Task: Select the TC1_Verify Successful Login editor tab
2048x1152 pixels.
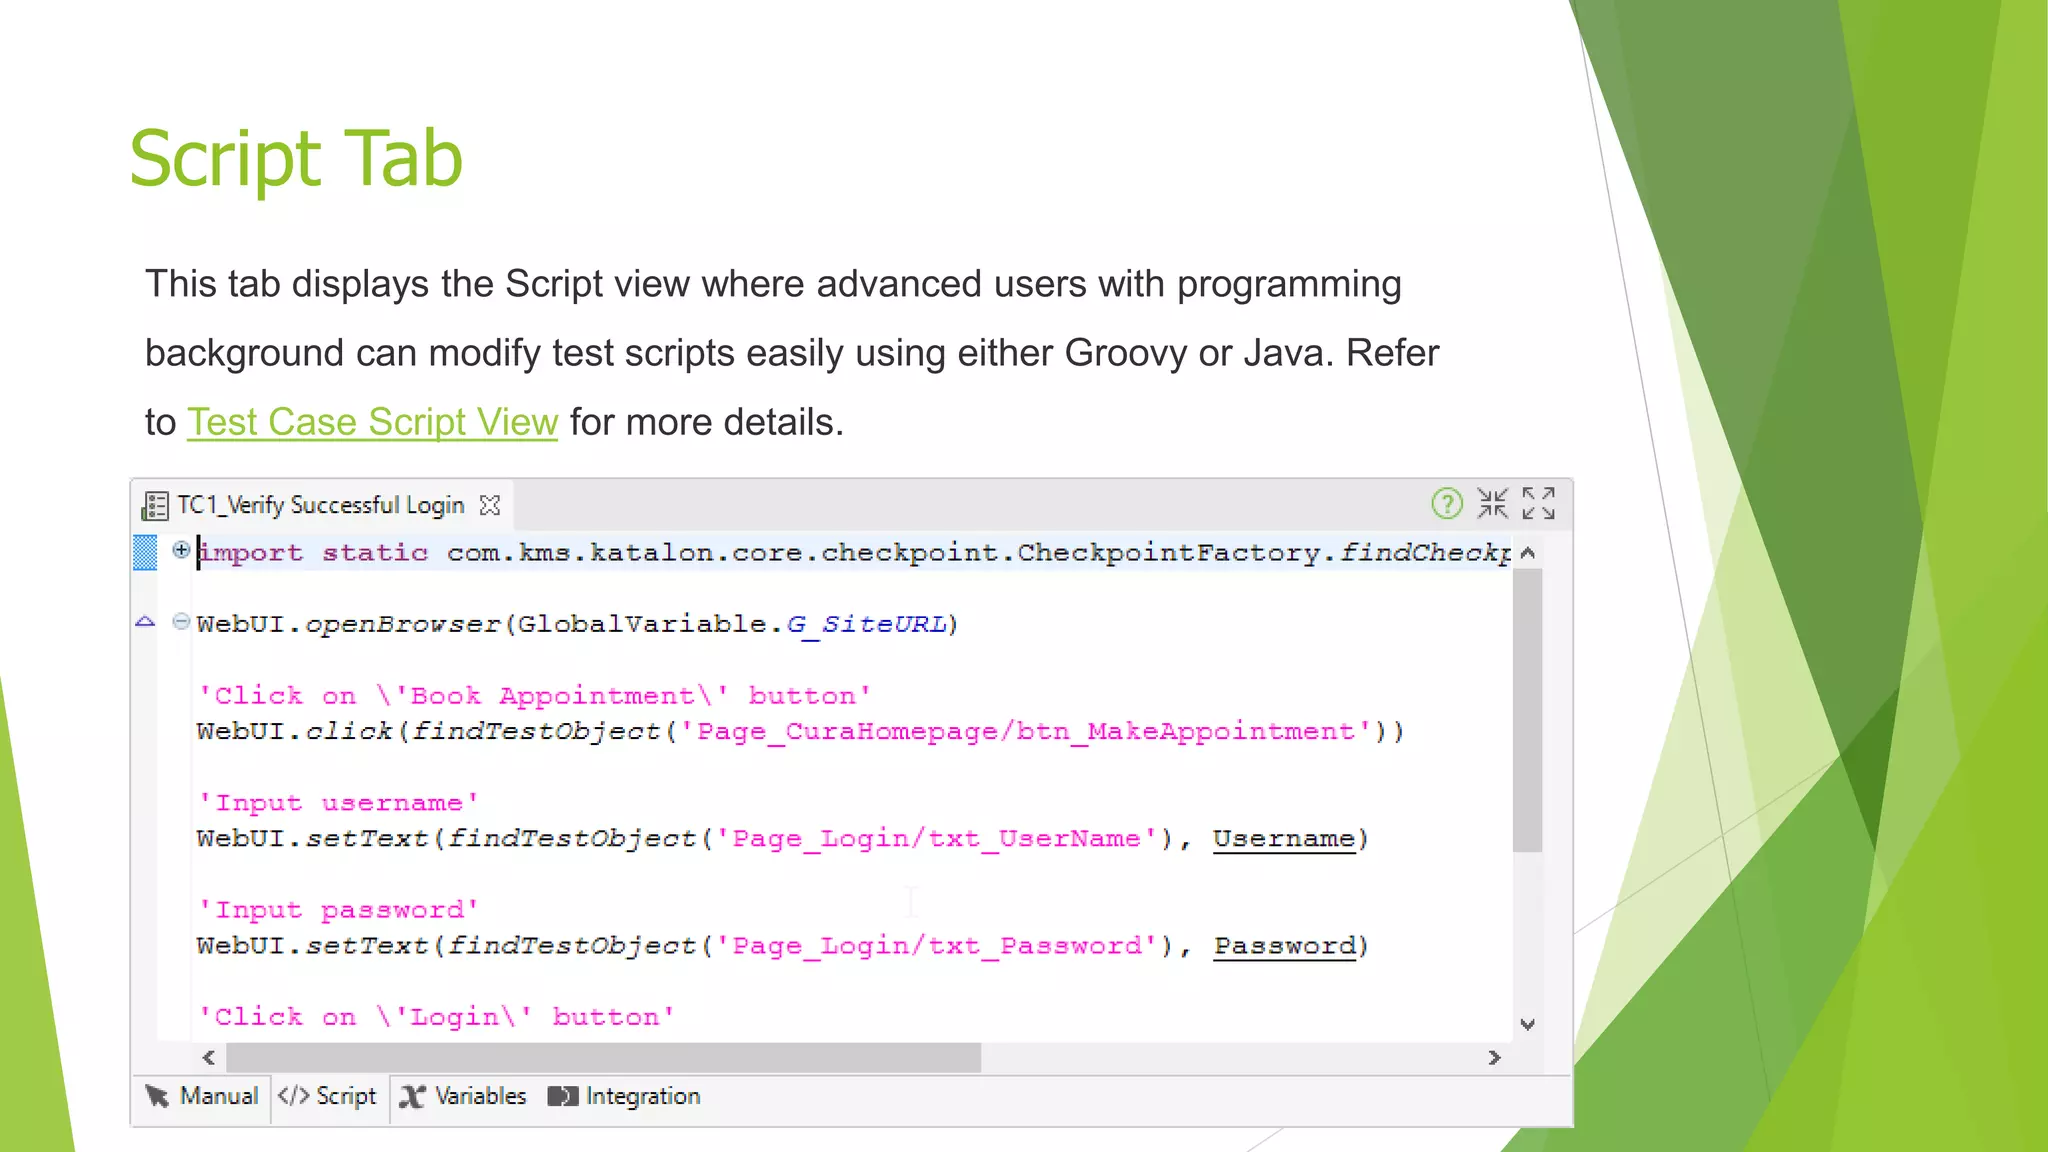Action: coord(320,505)
